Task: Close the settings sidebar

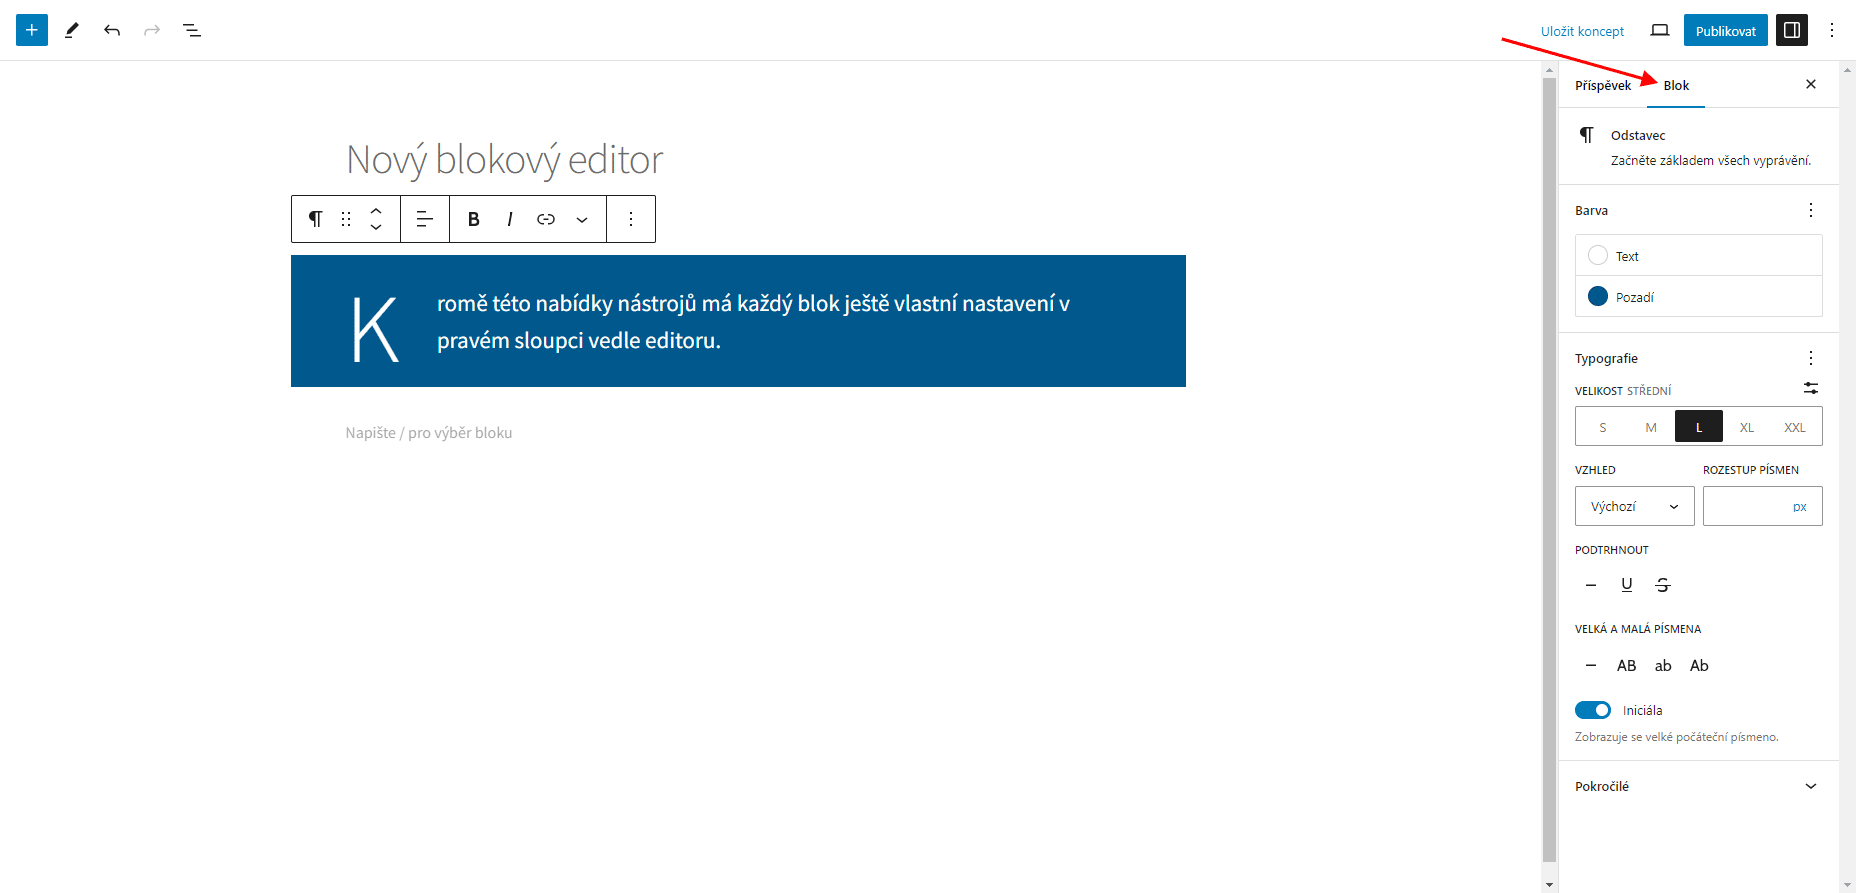Action: coord(1811,84)
